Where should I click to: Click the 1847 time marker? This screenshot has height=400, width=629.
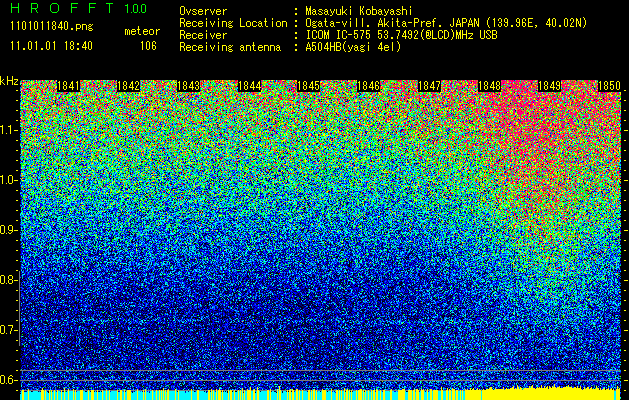pos(429,86)
